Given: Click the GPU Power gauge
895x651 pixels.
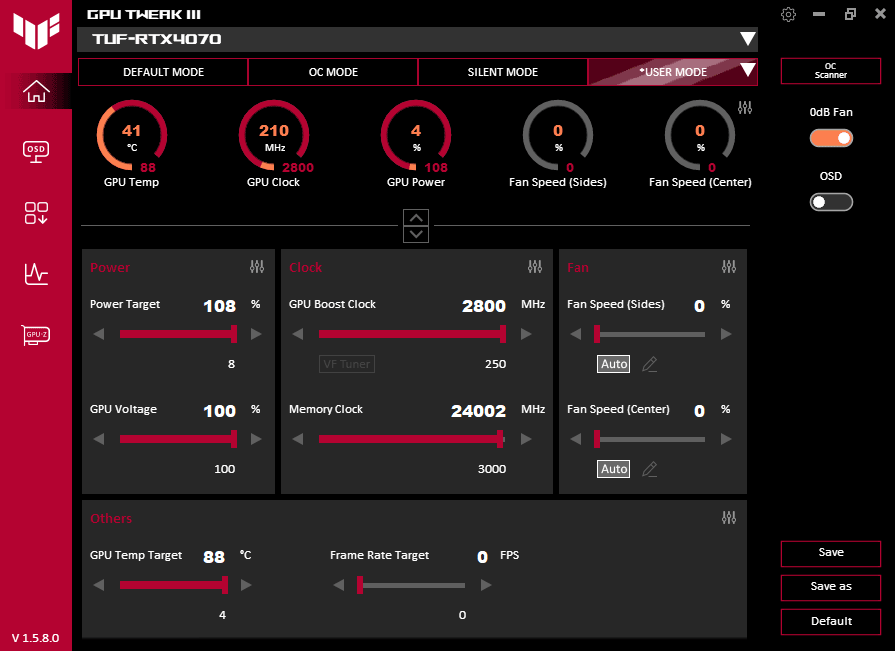Looking at the screenshot, I should click(x=416, y=136).
